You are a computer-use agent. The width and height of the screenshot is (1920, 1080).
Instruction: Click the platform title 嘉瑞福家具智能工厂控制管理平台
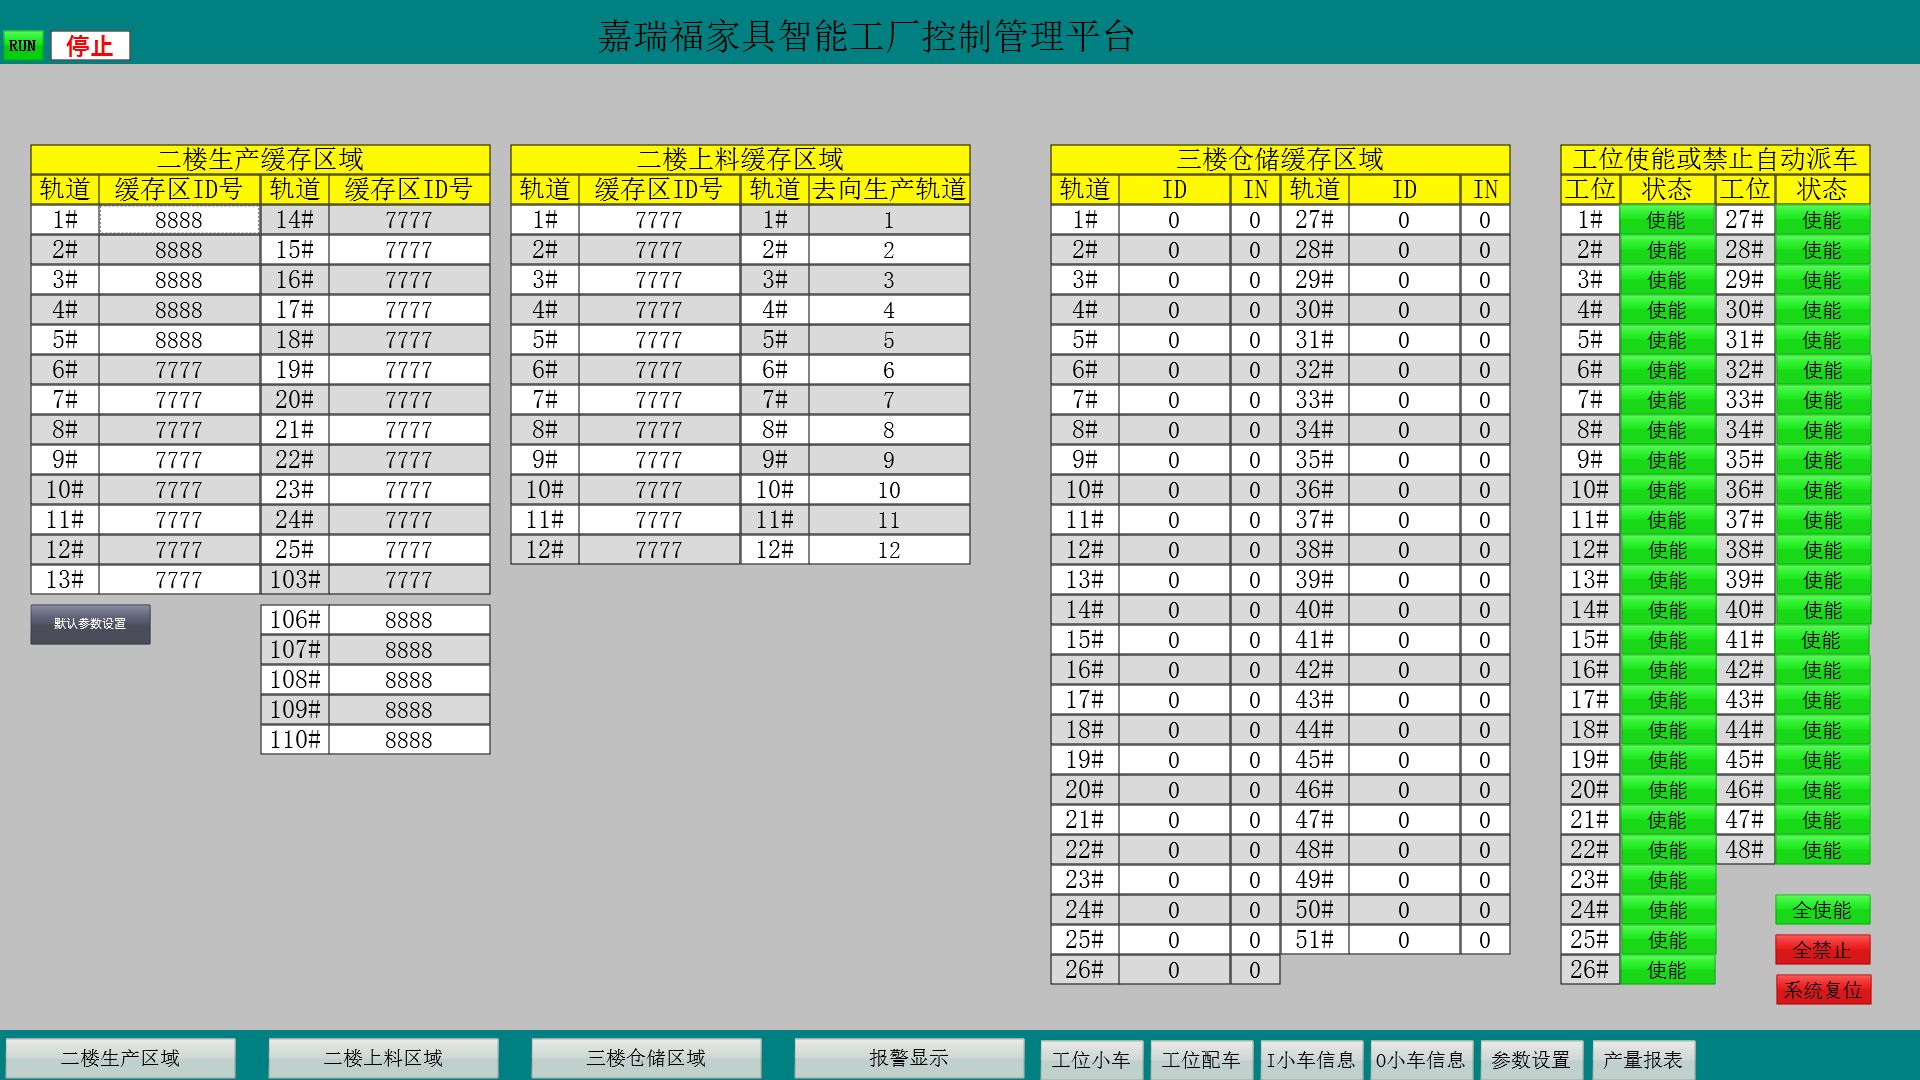[866, 36]
